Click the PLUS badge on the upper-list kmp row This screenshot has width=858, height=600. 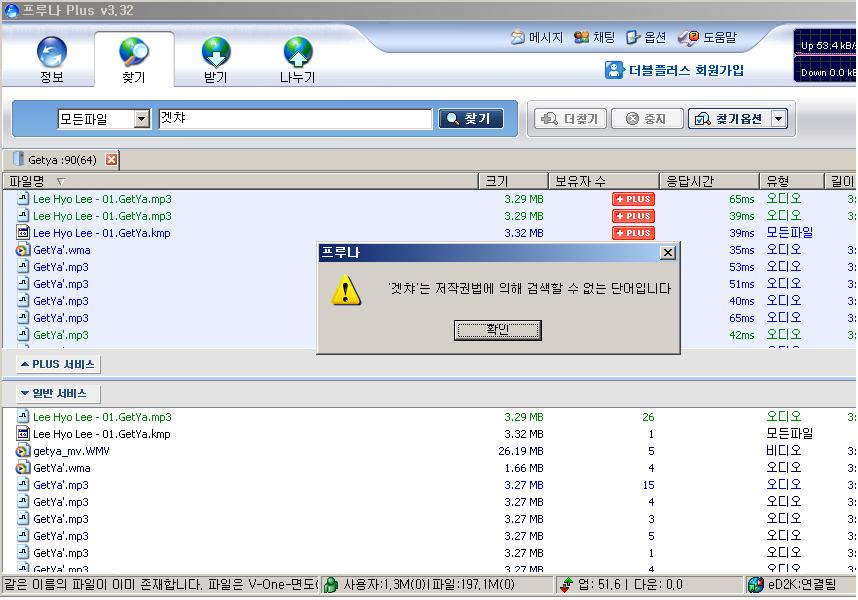(633, 233)
